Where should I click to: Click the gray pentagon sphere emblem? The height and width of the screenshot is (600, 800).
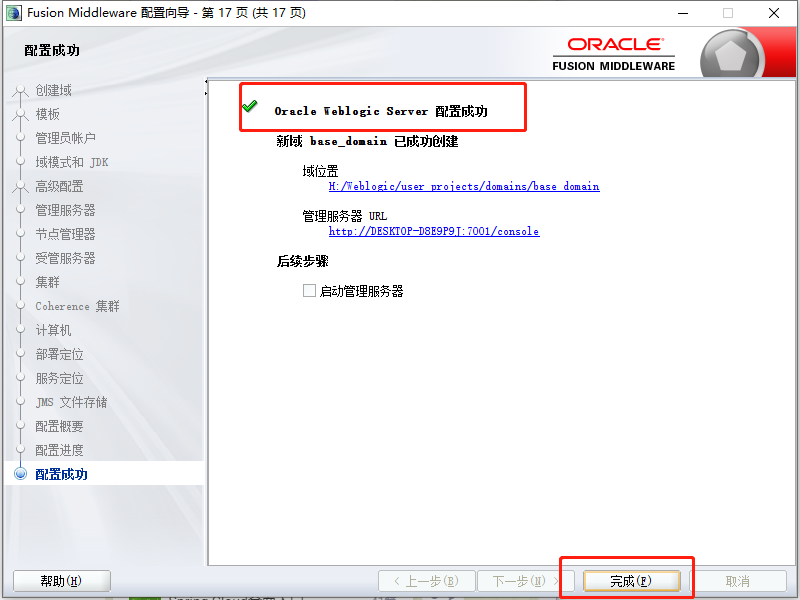tap(731, 55)
